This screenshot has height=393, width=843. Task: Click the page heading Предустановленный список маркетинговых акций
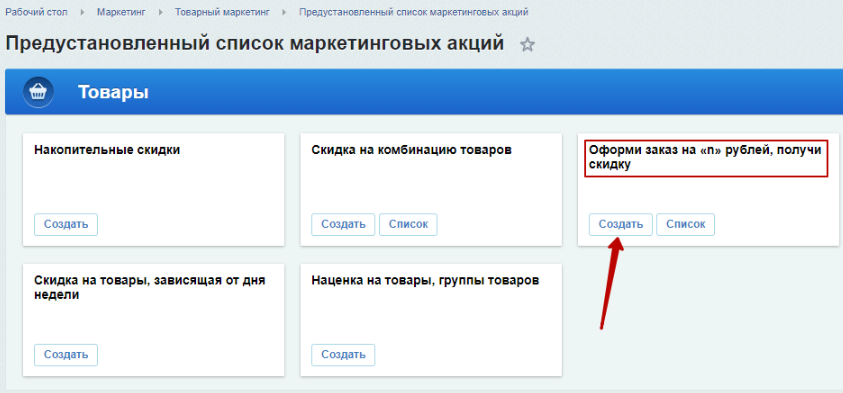click(x=255, y=44)
